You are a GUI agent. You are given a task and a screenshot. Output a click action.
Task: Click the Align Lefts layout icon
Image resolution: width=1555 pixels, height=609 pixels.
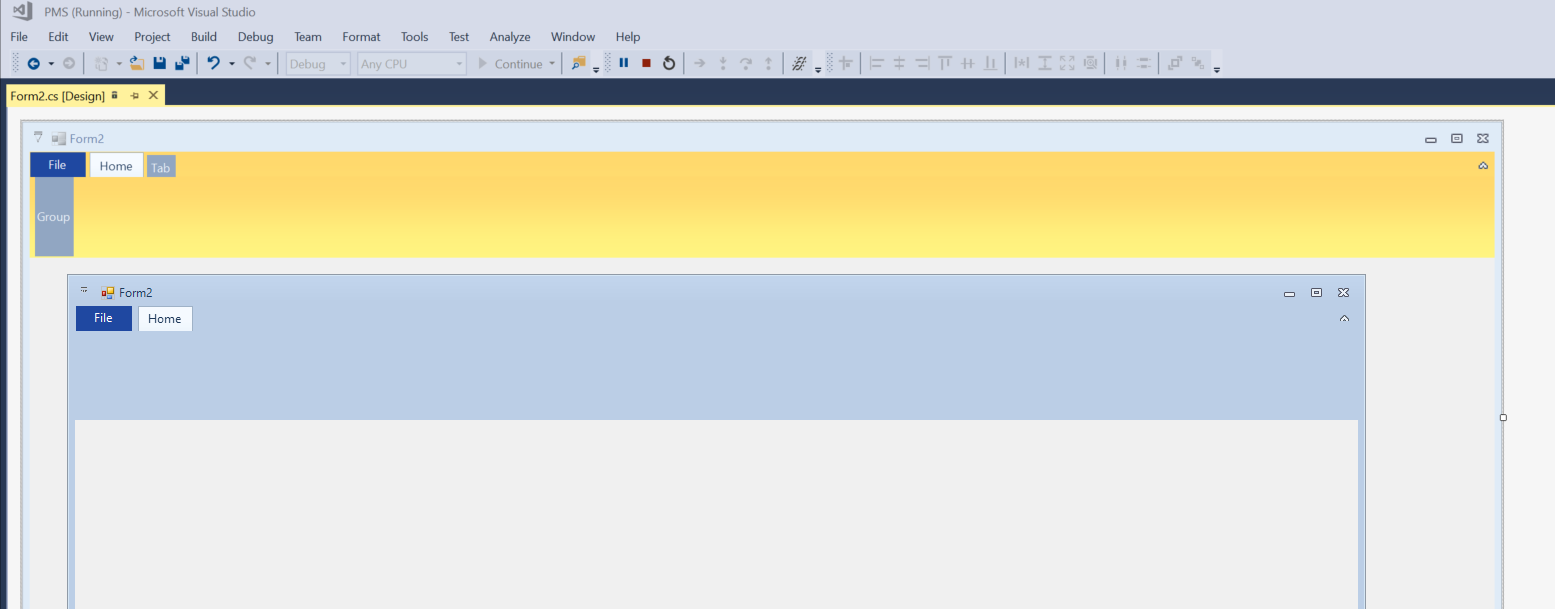click(x=877, y=63)
